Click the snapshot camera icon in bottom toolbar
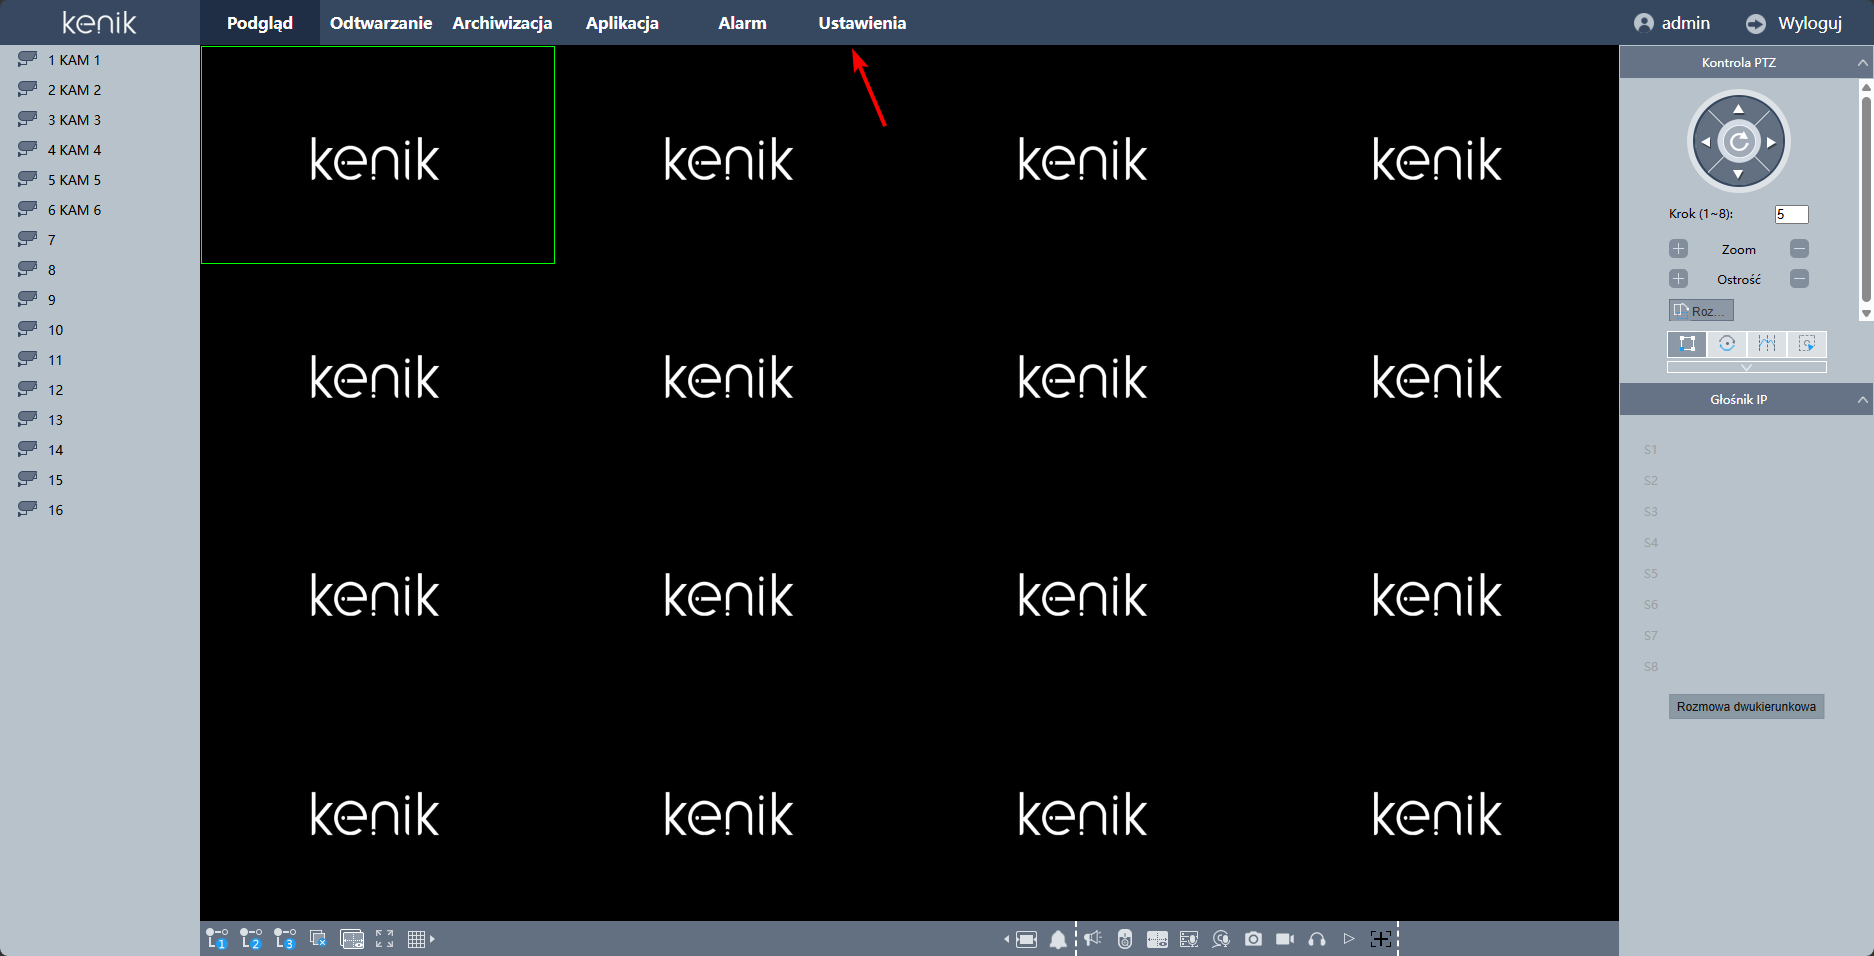This screenshot has width=1874, height=956. pyautogui.click(x=1253, y=939)
